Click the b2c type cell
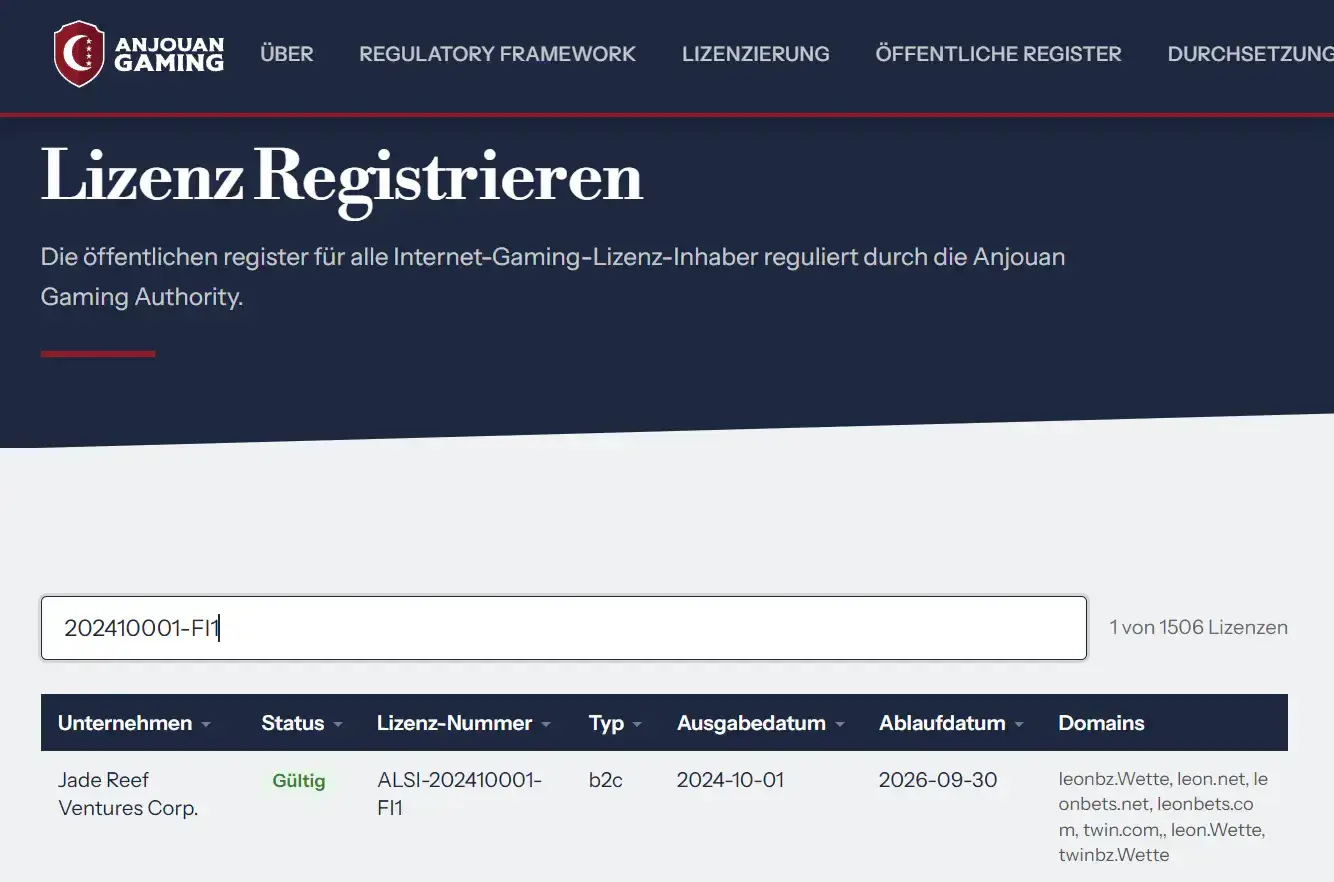Image resolution: width=1334 pixels, height=882 pixels. (606, 780)
